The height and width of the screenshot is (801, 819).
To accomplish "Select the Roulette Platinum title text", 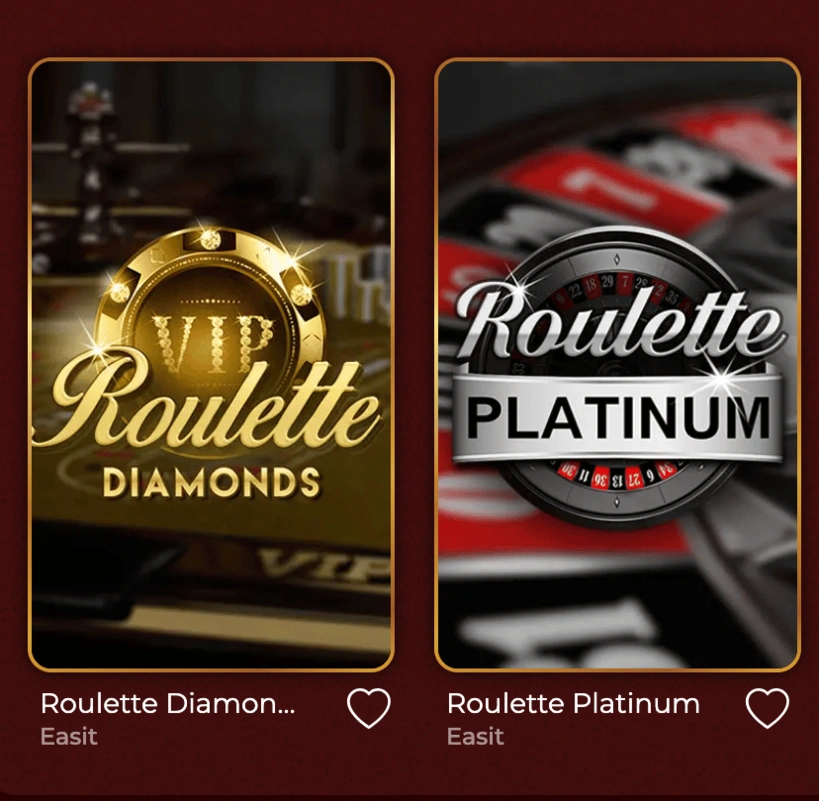I will tap(573, 703).
